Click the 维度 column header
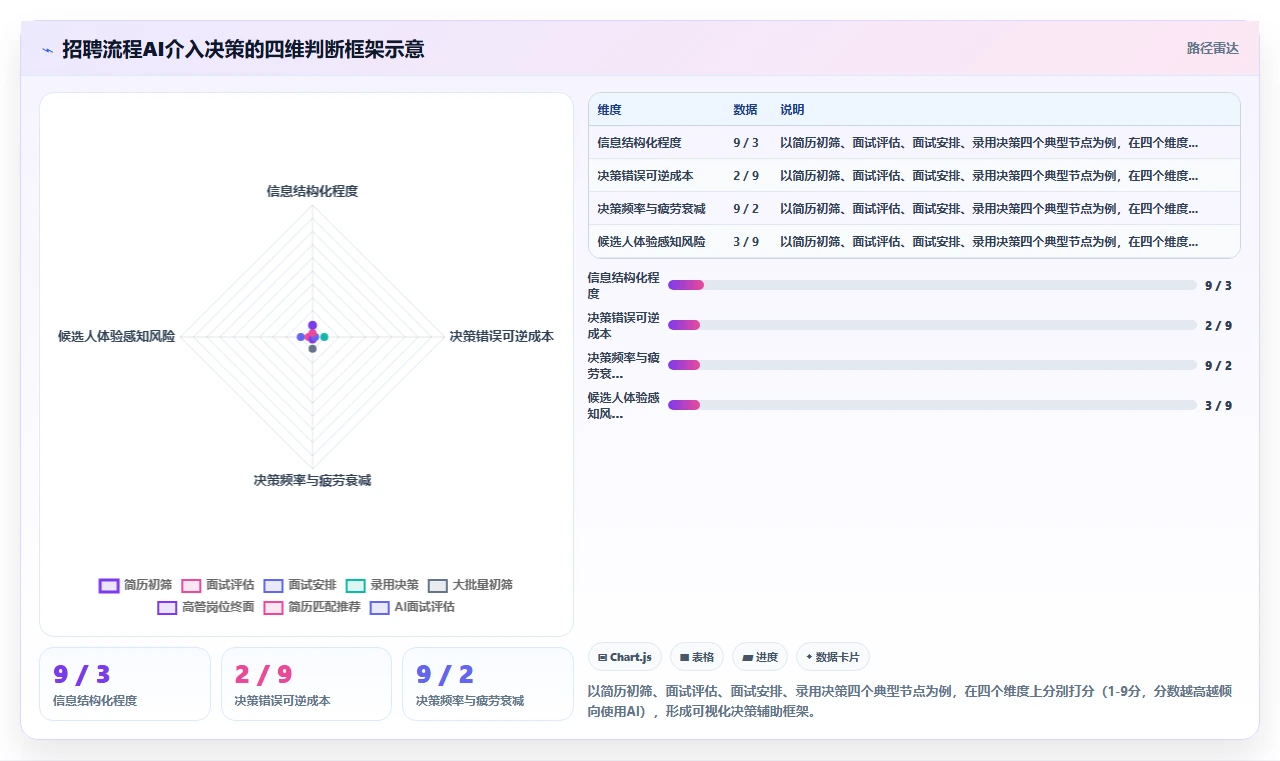 click(609, 110)
